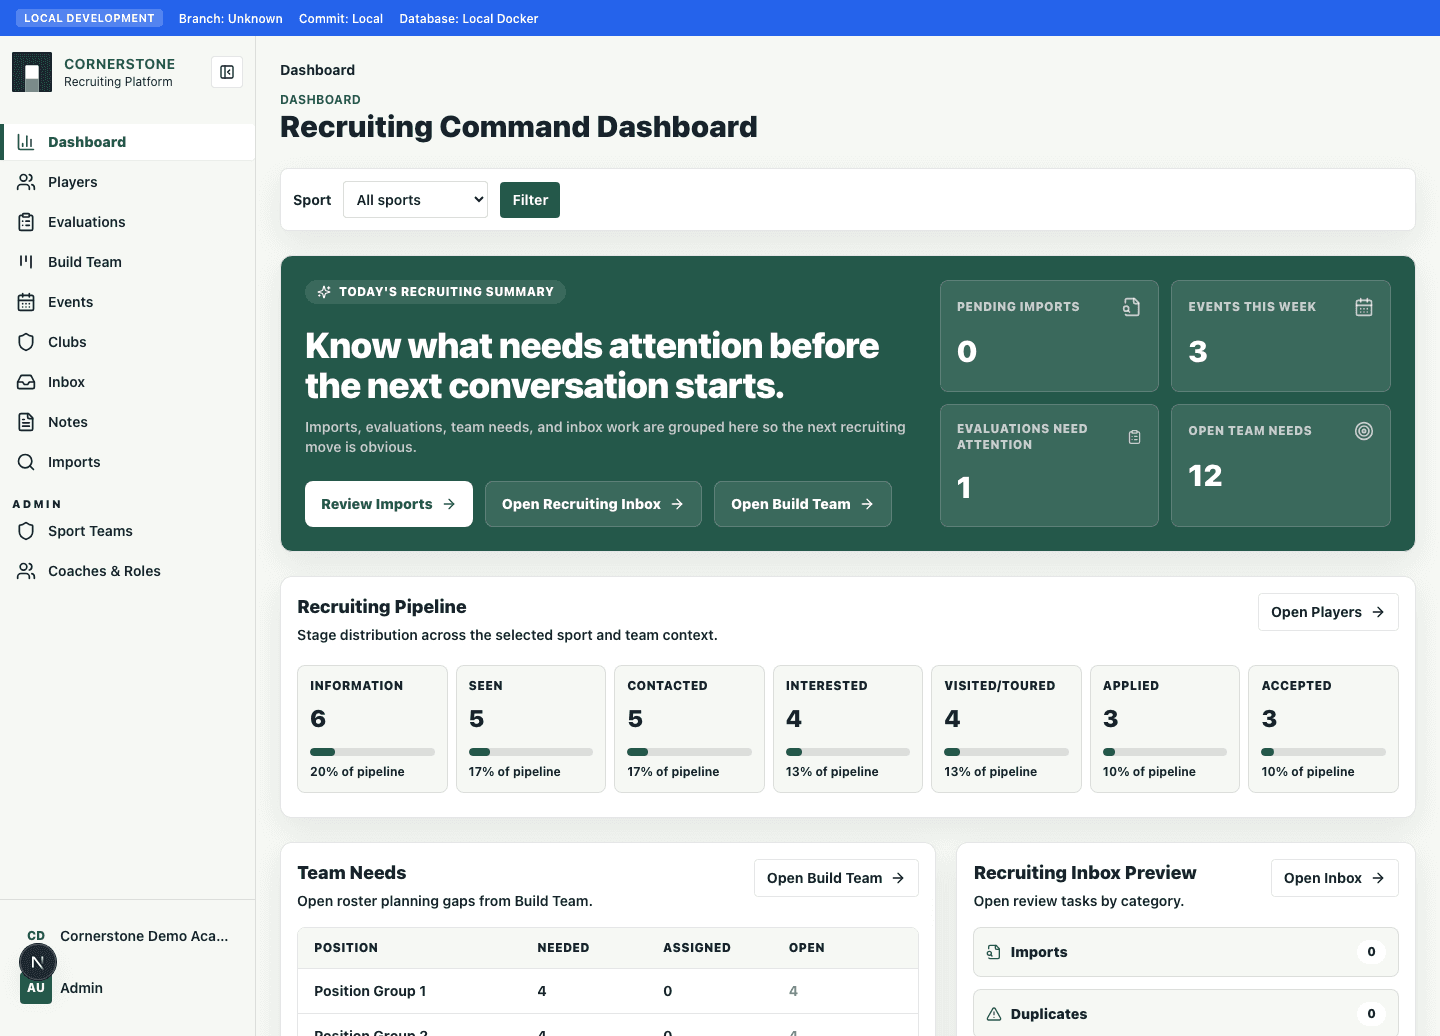
Task: Click Cornerstone Demo Aca... organization name
Action: coord(144,936)
